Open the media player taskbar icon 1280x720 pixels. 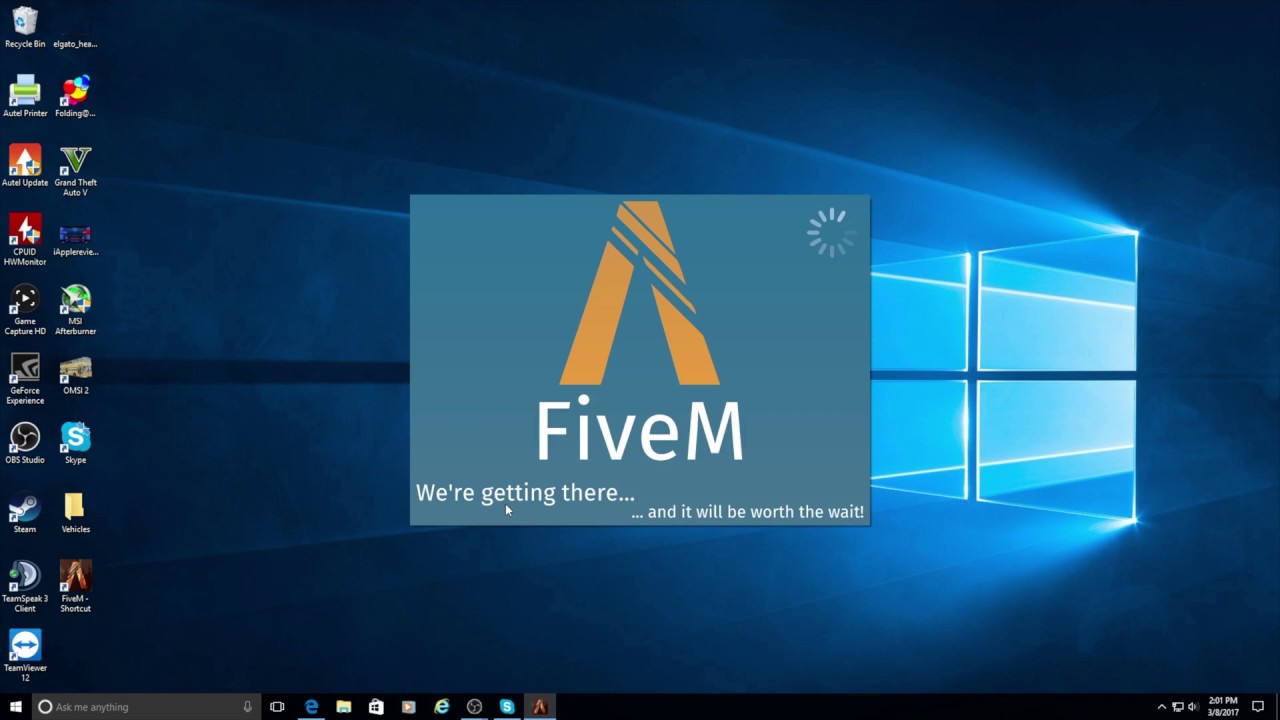[408, 707]
